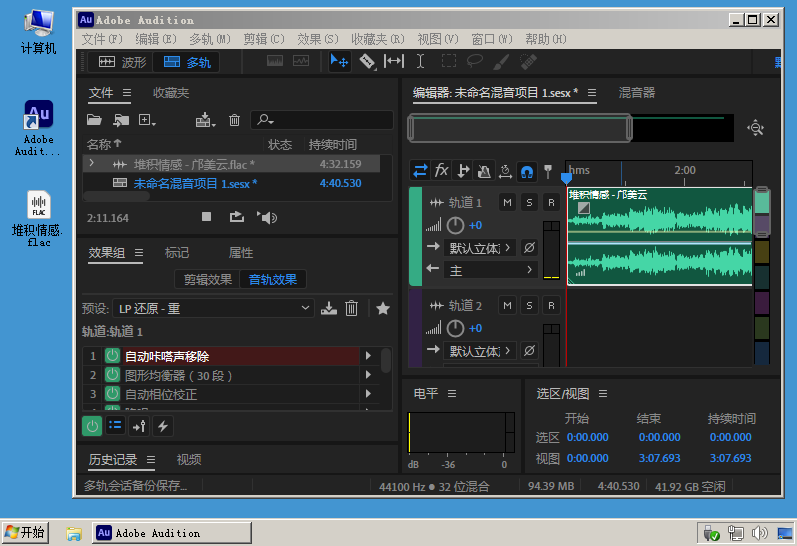Click the timeline zoom navigator bar
Viewport: 797px width, 546px height.
[520, 128]
